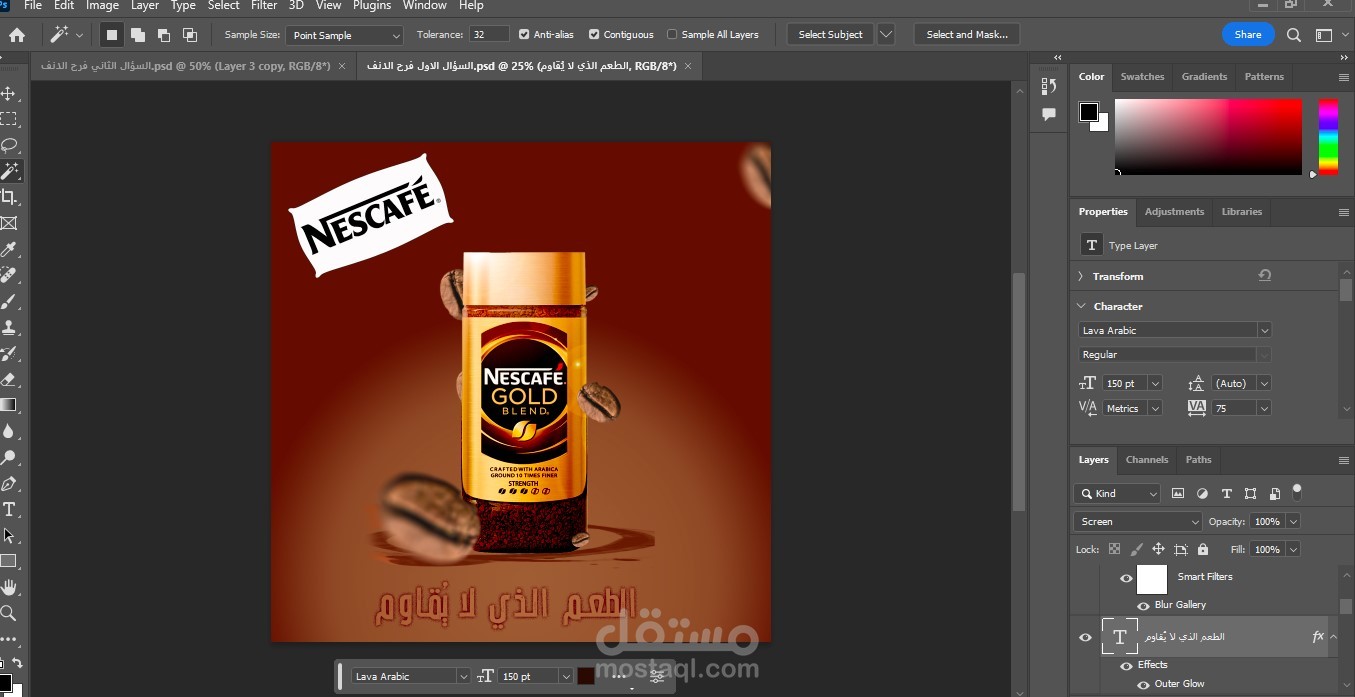Open the search icon next to Share

pos(1294,35)
